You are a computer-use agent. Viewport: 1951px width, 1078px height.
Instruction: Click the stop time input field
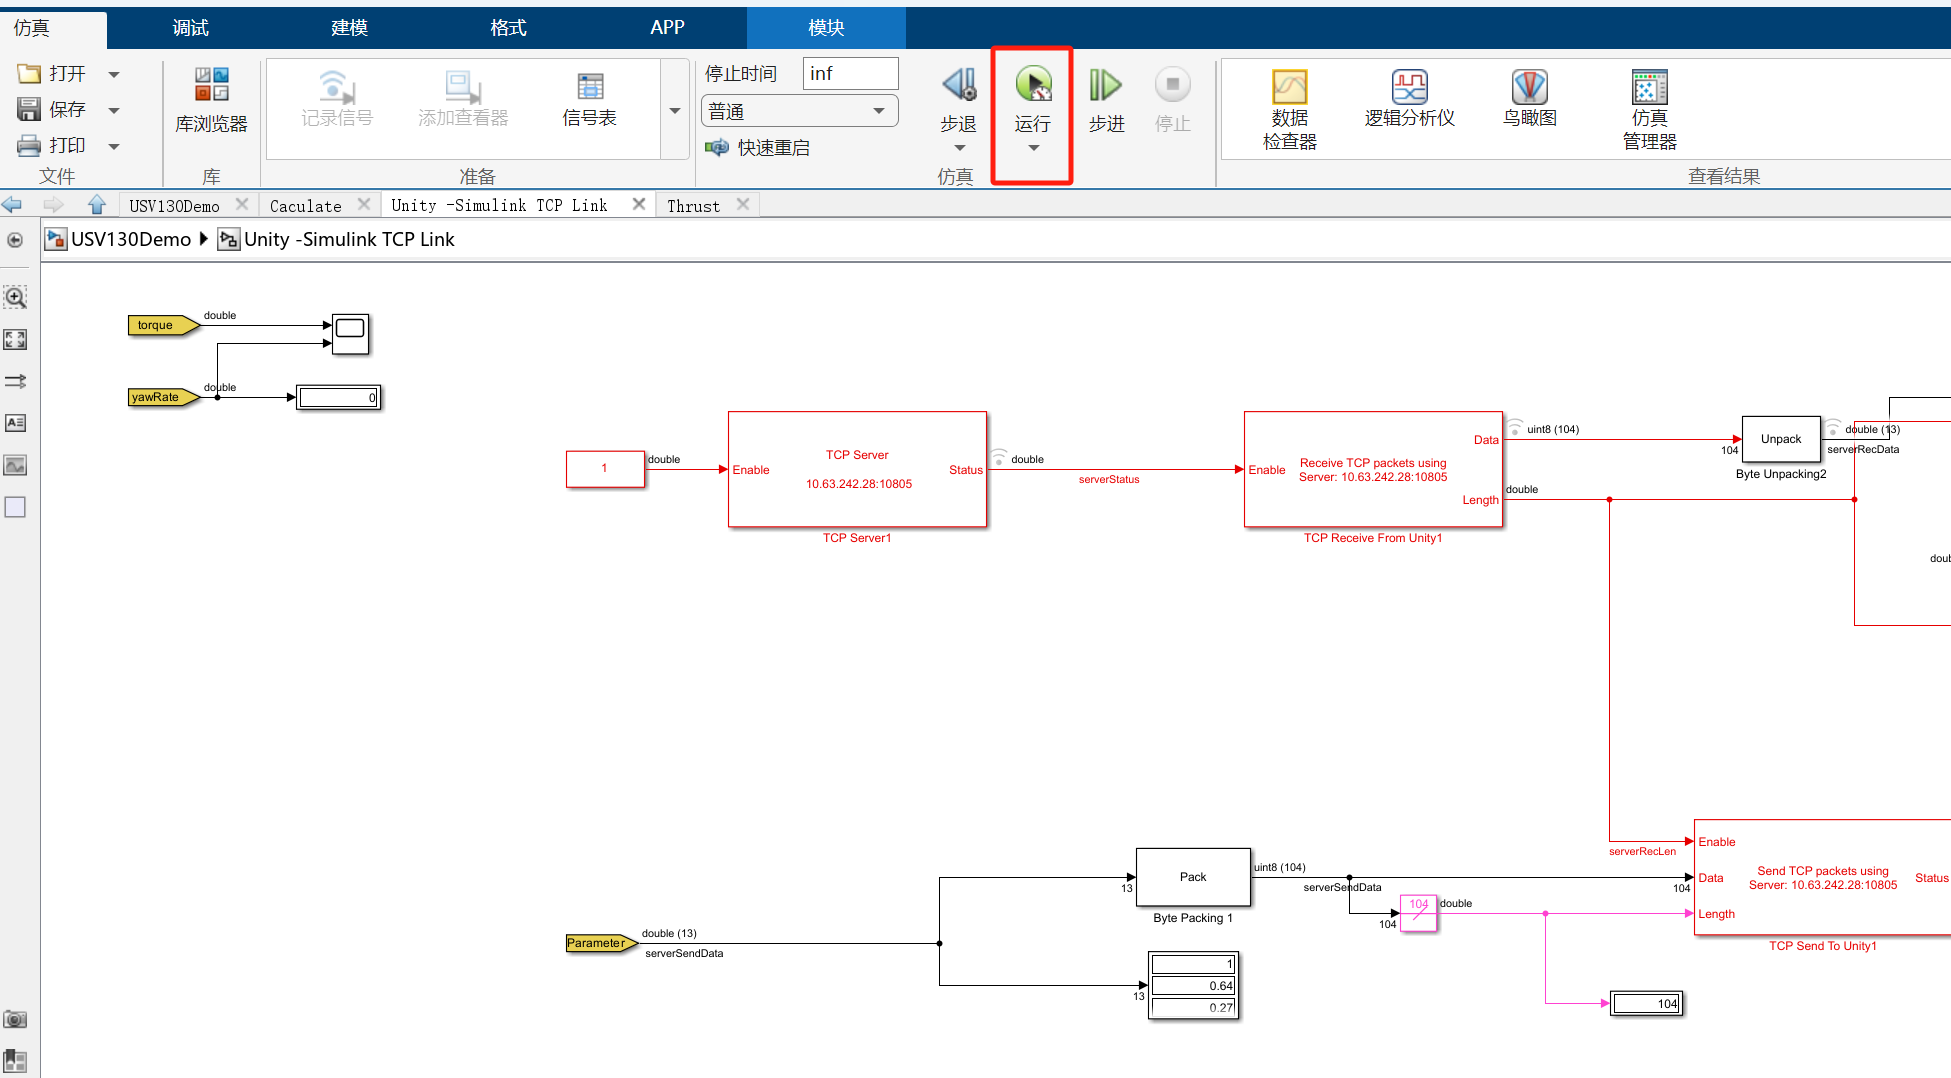[850, 74]
